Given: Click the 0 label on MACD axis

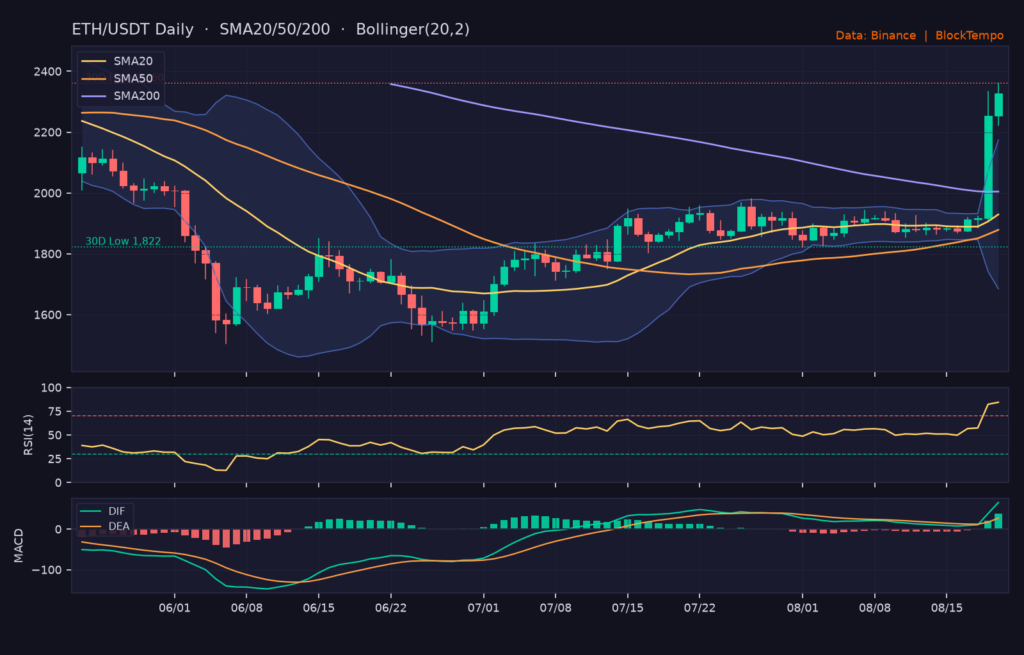Looking at the screenshot, I should pos(59,530).
